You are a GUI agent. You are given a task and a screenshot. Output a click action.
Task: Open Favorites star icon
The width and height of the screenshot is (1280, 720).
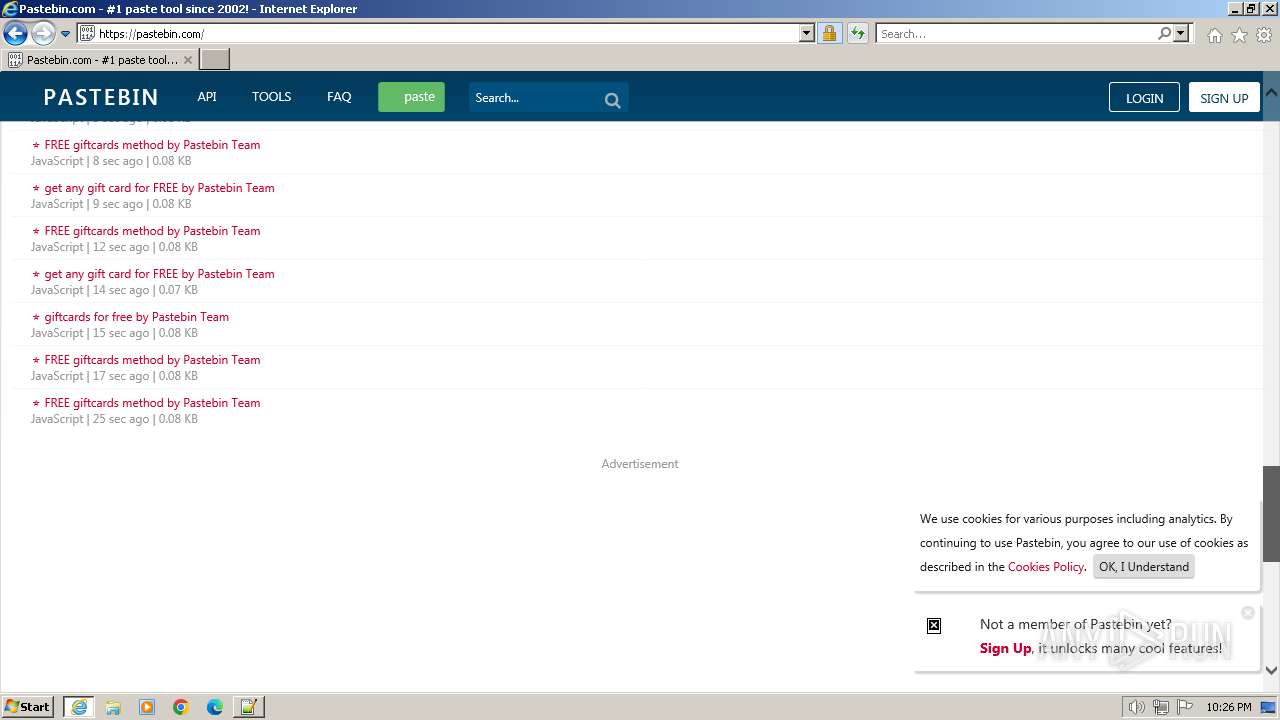(x=1239, y=35)
